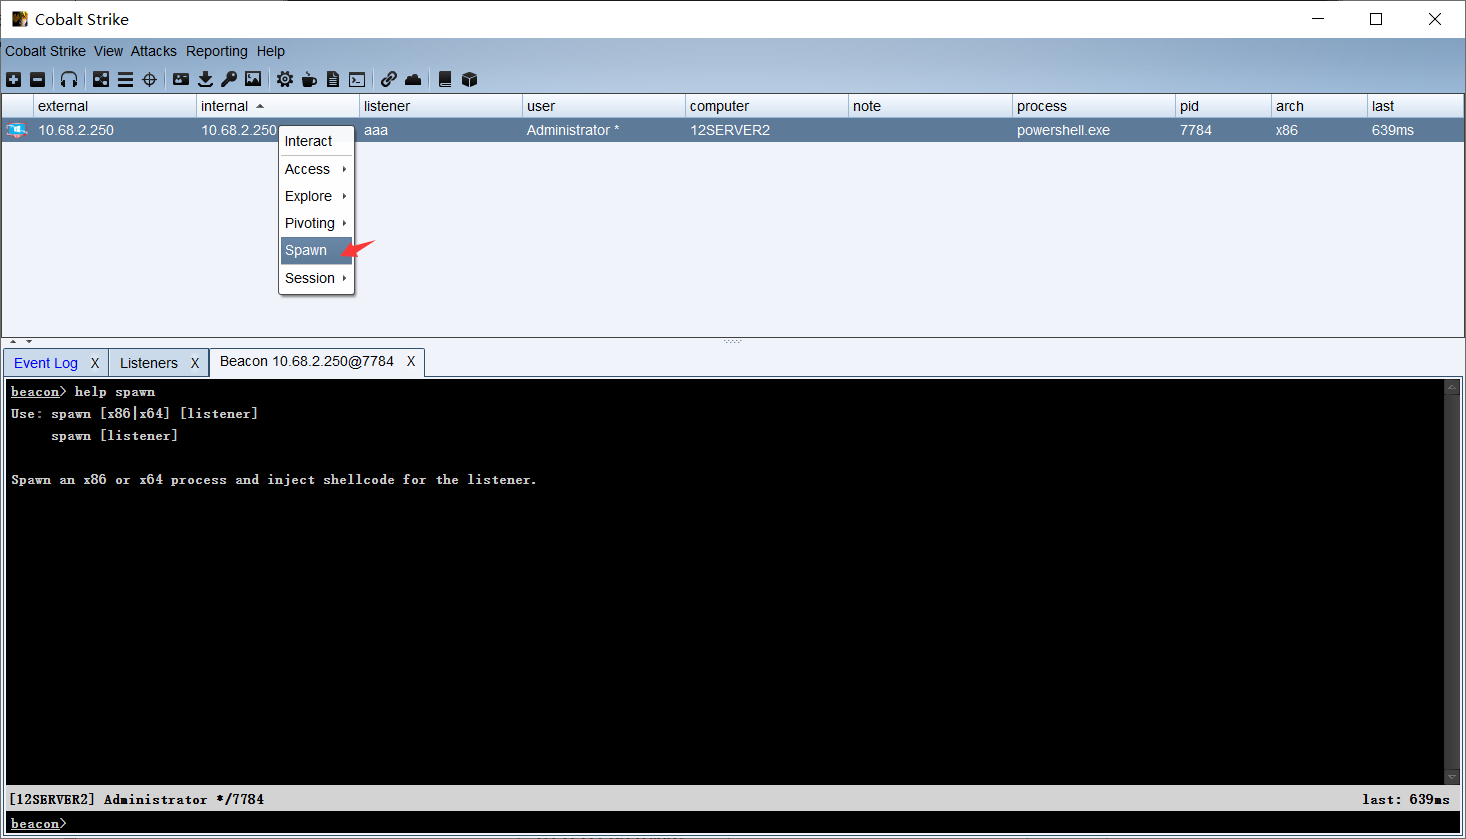Switch to the Session Table view icon

pyautogui.click(x=125, y=79)
